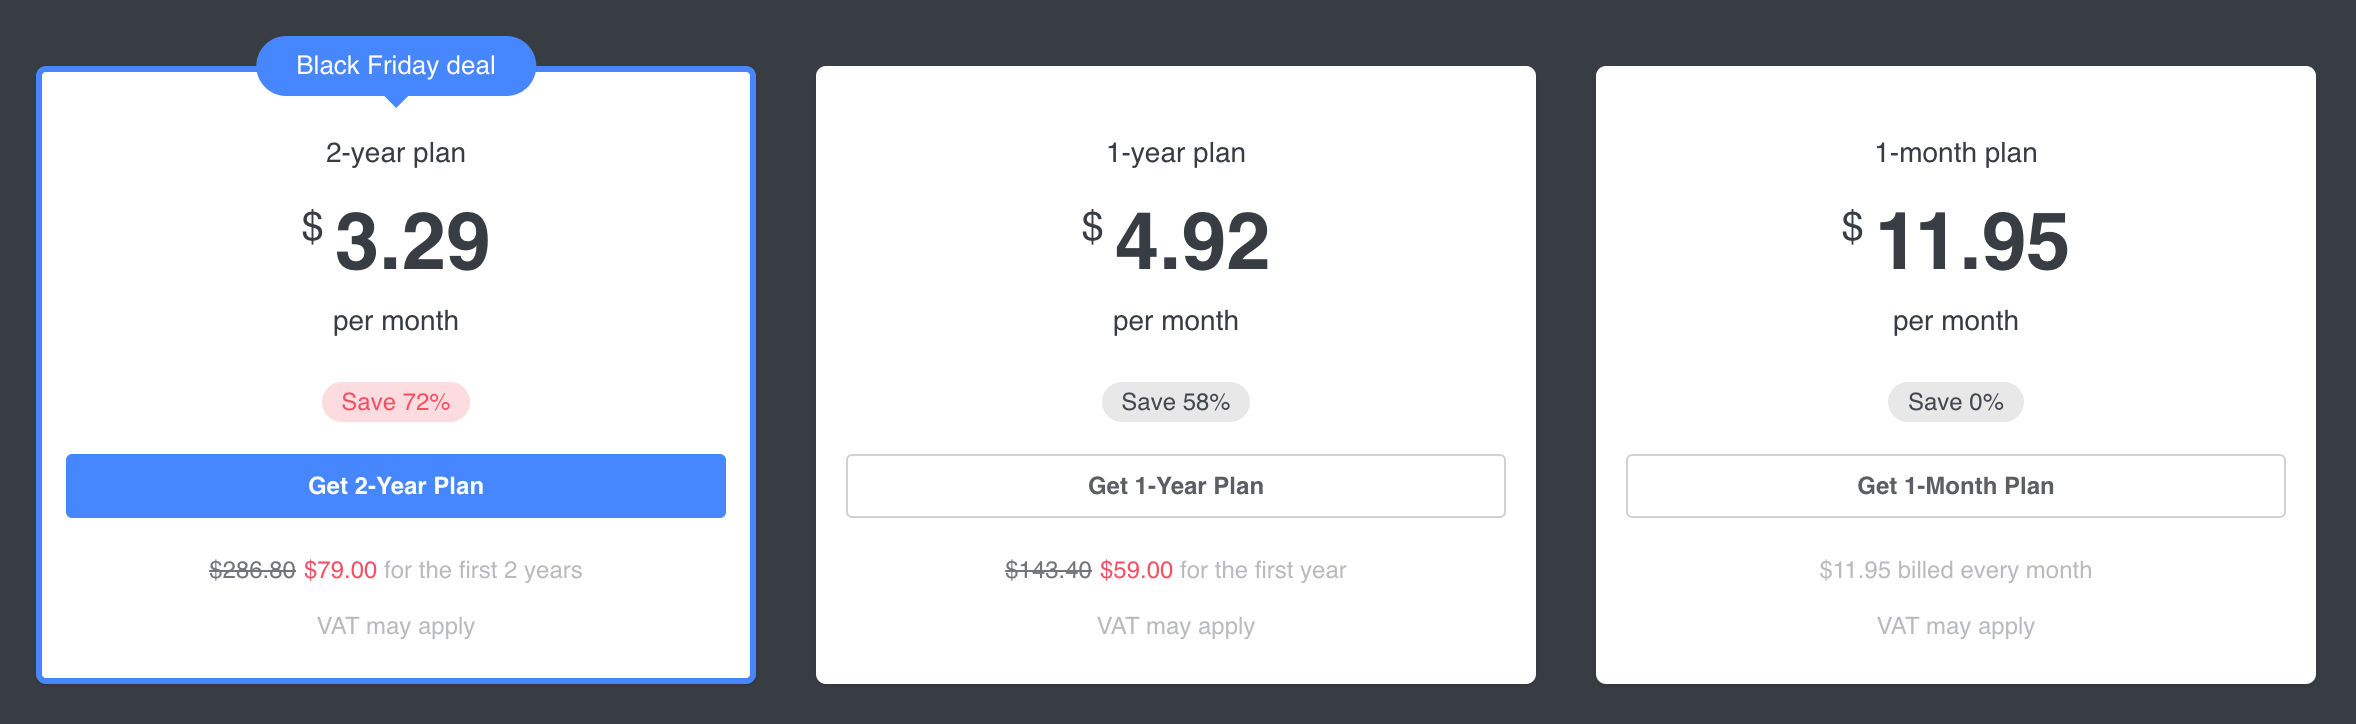
Task: Click the $11.95 billed every month text
Action: [1956, 570]
